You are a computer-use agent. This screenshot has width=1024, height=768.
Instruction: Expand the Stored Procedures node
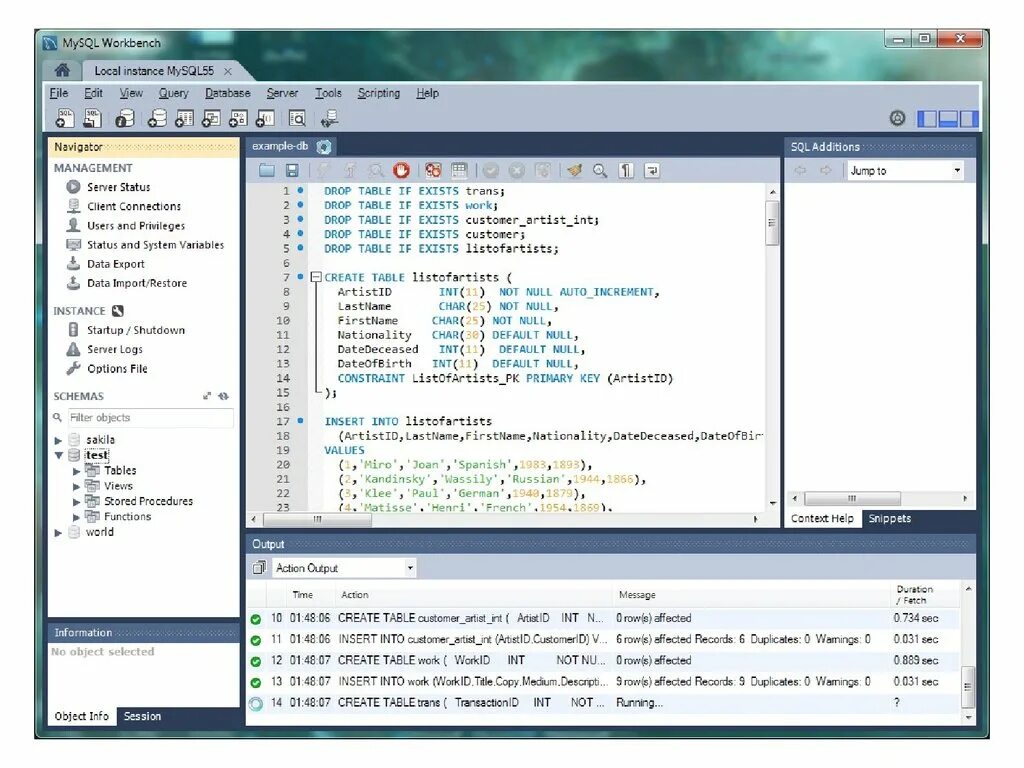tap(76, 502)
